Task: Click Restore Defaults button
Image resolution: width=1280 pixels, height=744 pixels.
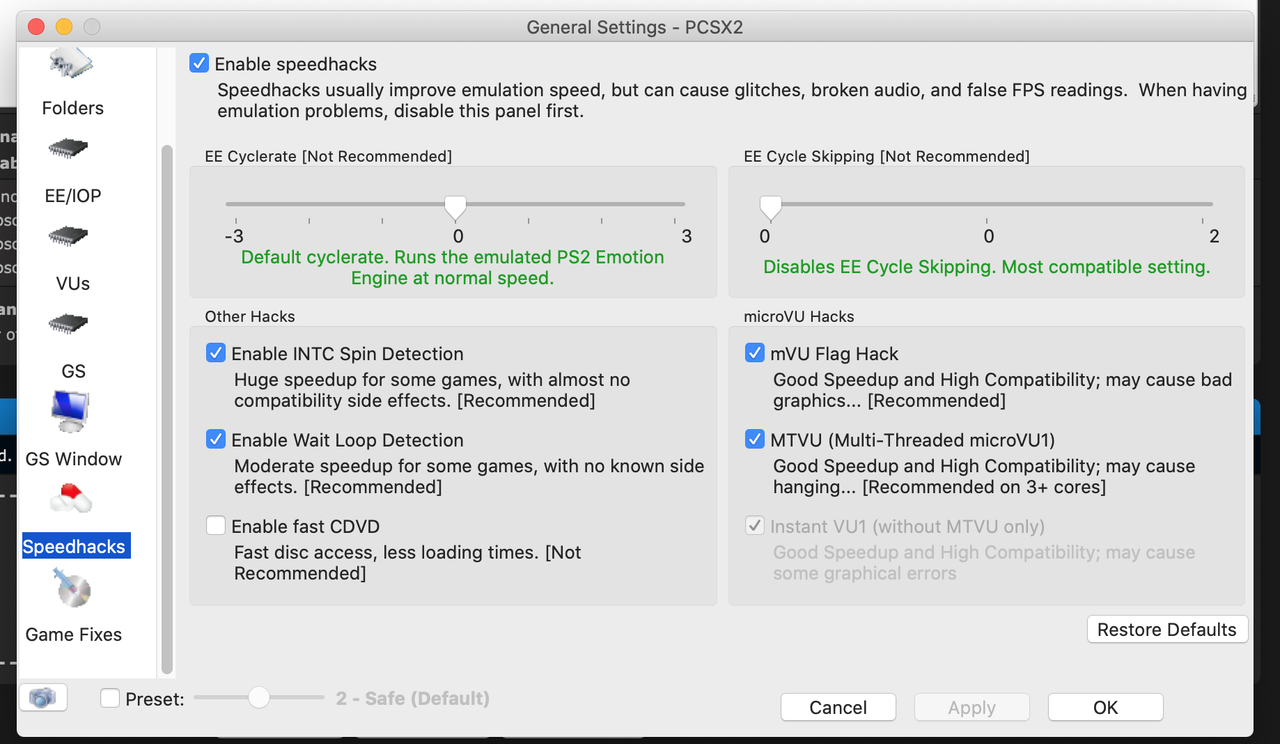Action: coord(1167,629)
